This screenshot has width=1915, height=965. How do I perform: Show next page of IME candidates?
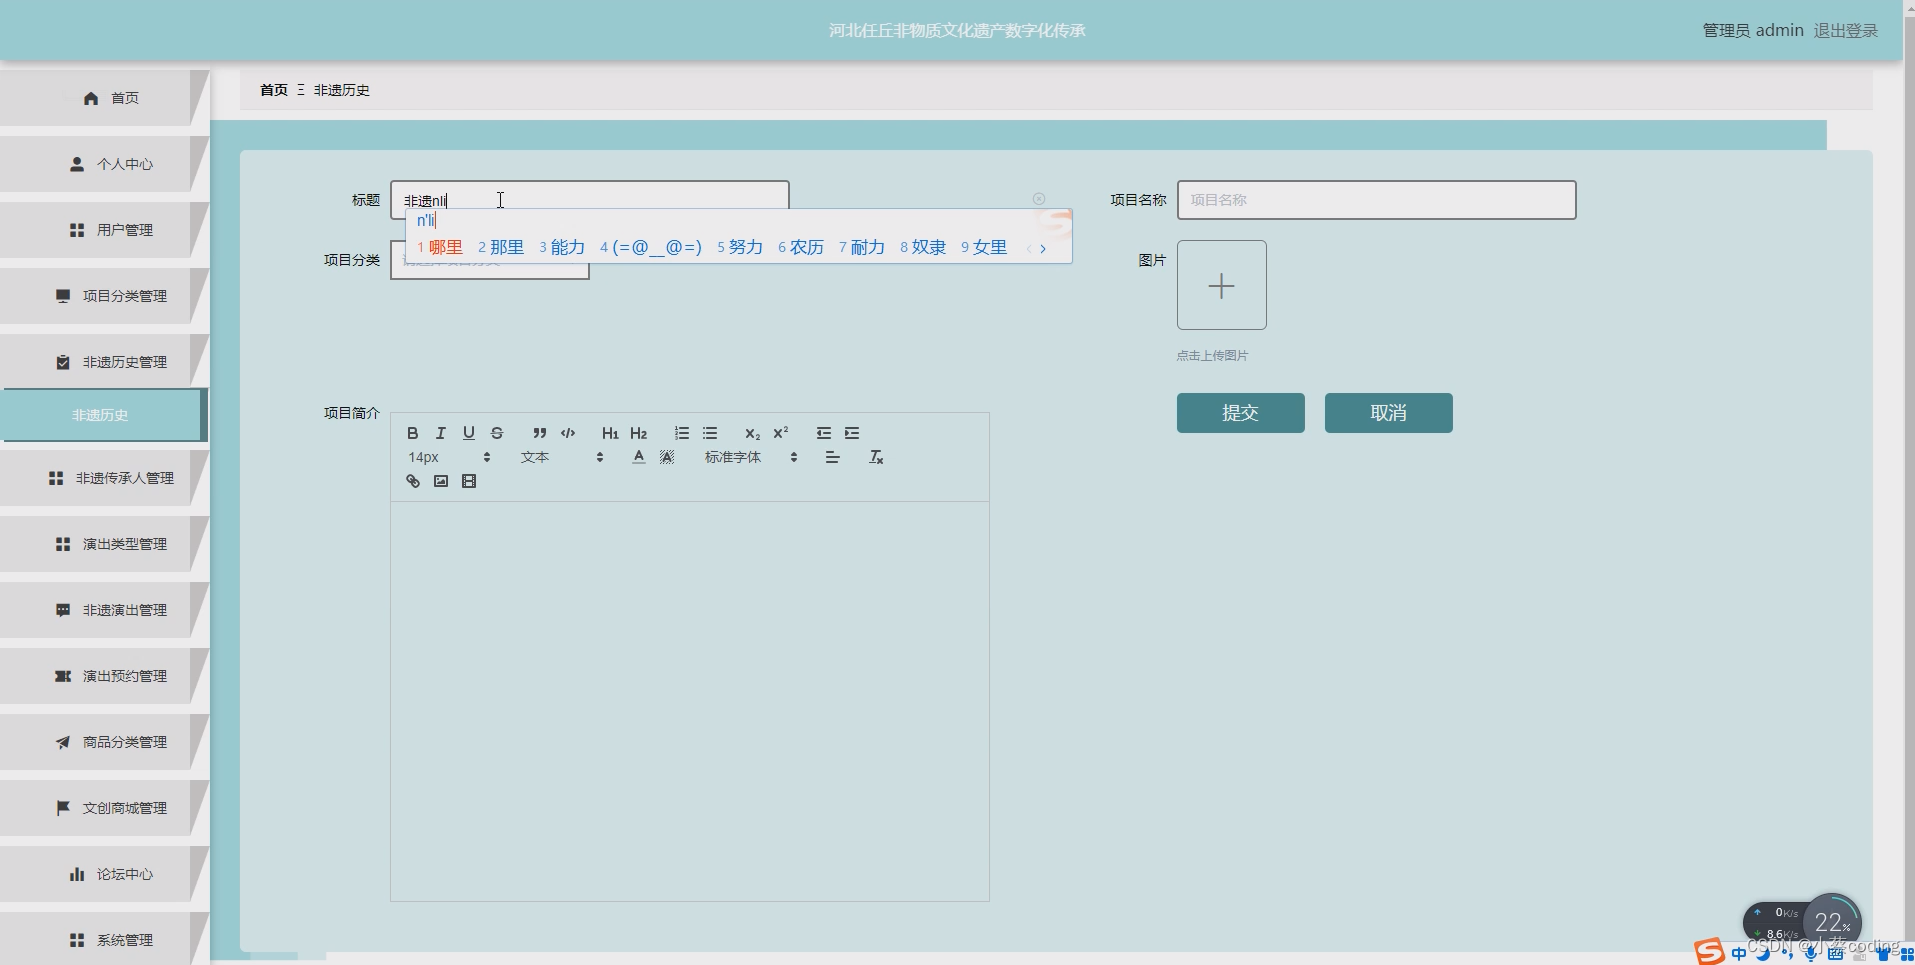pyautogui.click(x=1043, y=248)
